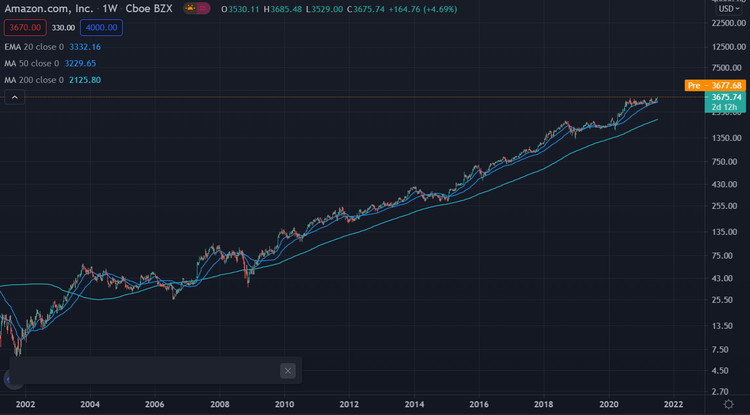Click the low value 3529.00
Screen dimensions: 750x415
coord(326,9)
